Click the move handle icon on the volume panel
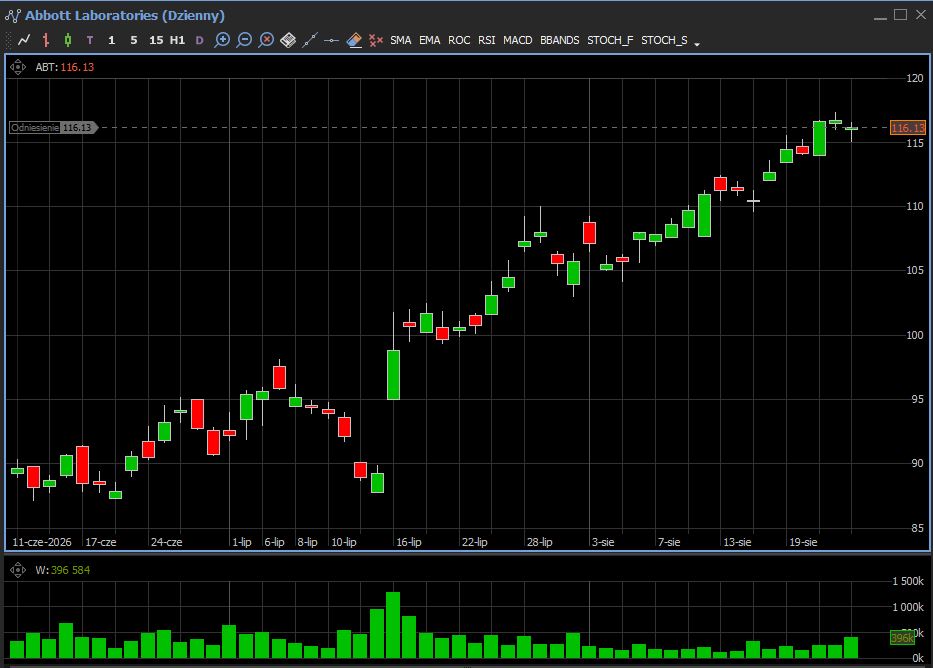 tap(18, 570)
